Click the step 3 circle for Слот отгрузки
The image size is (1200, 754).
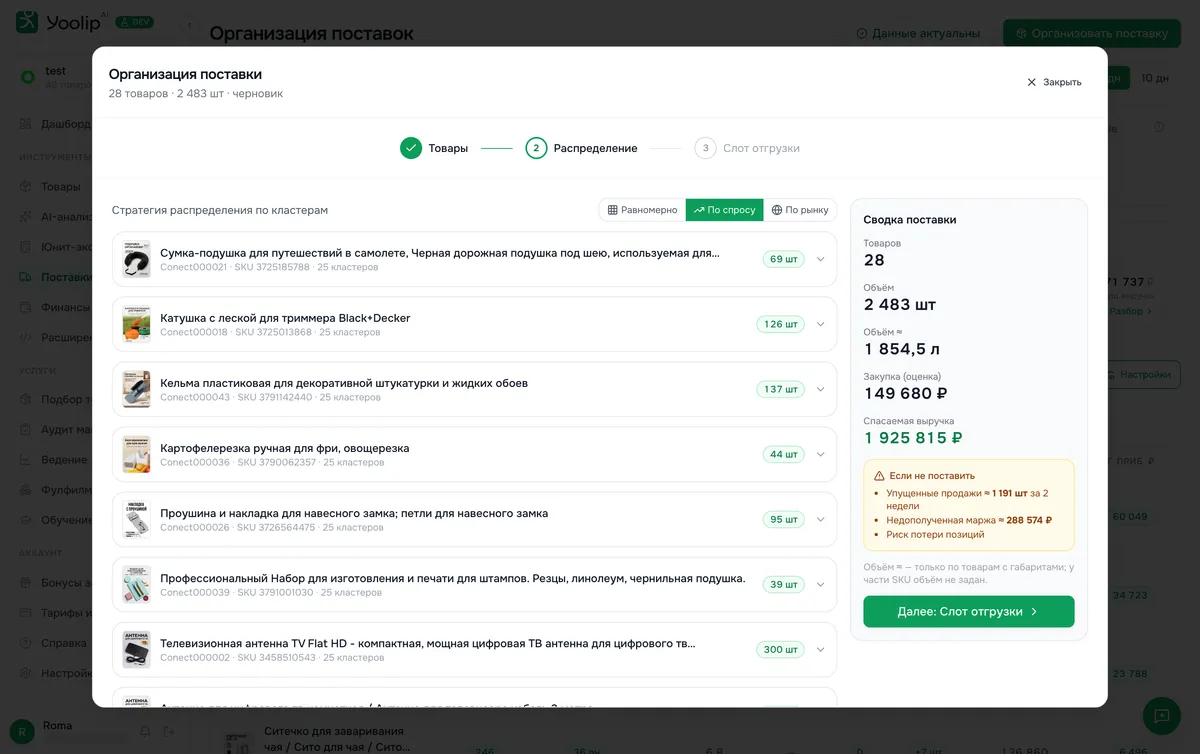pos(705,148)
